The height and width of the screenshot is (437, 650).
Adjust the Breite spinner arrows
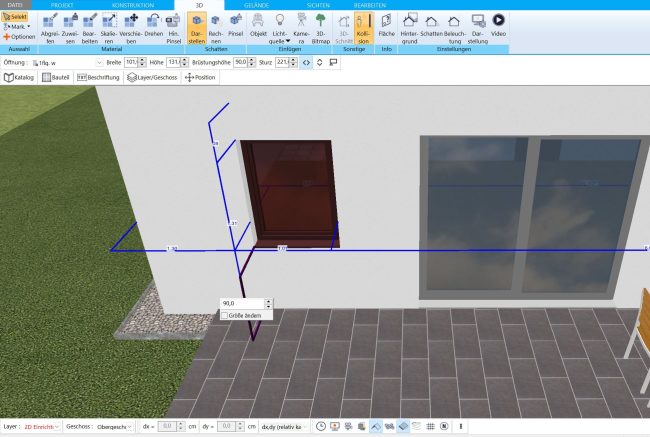click(142, 62)
